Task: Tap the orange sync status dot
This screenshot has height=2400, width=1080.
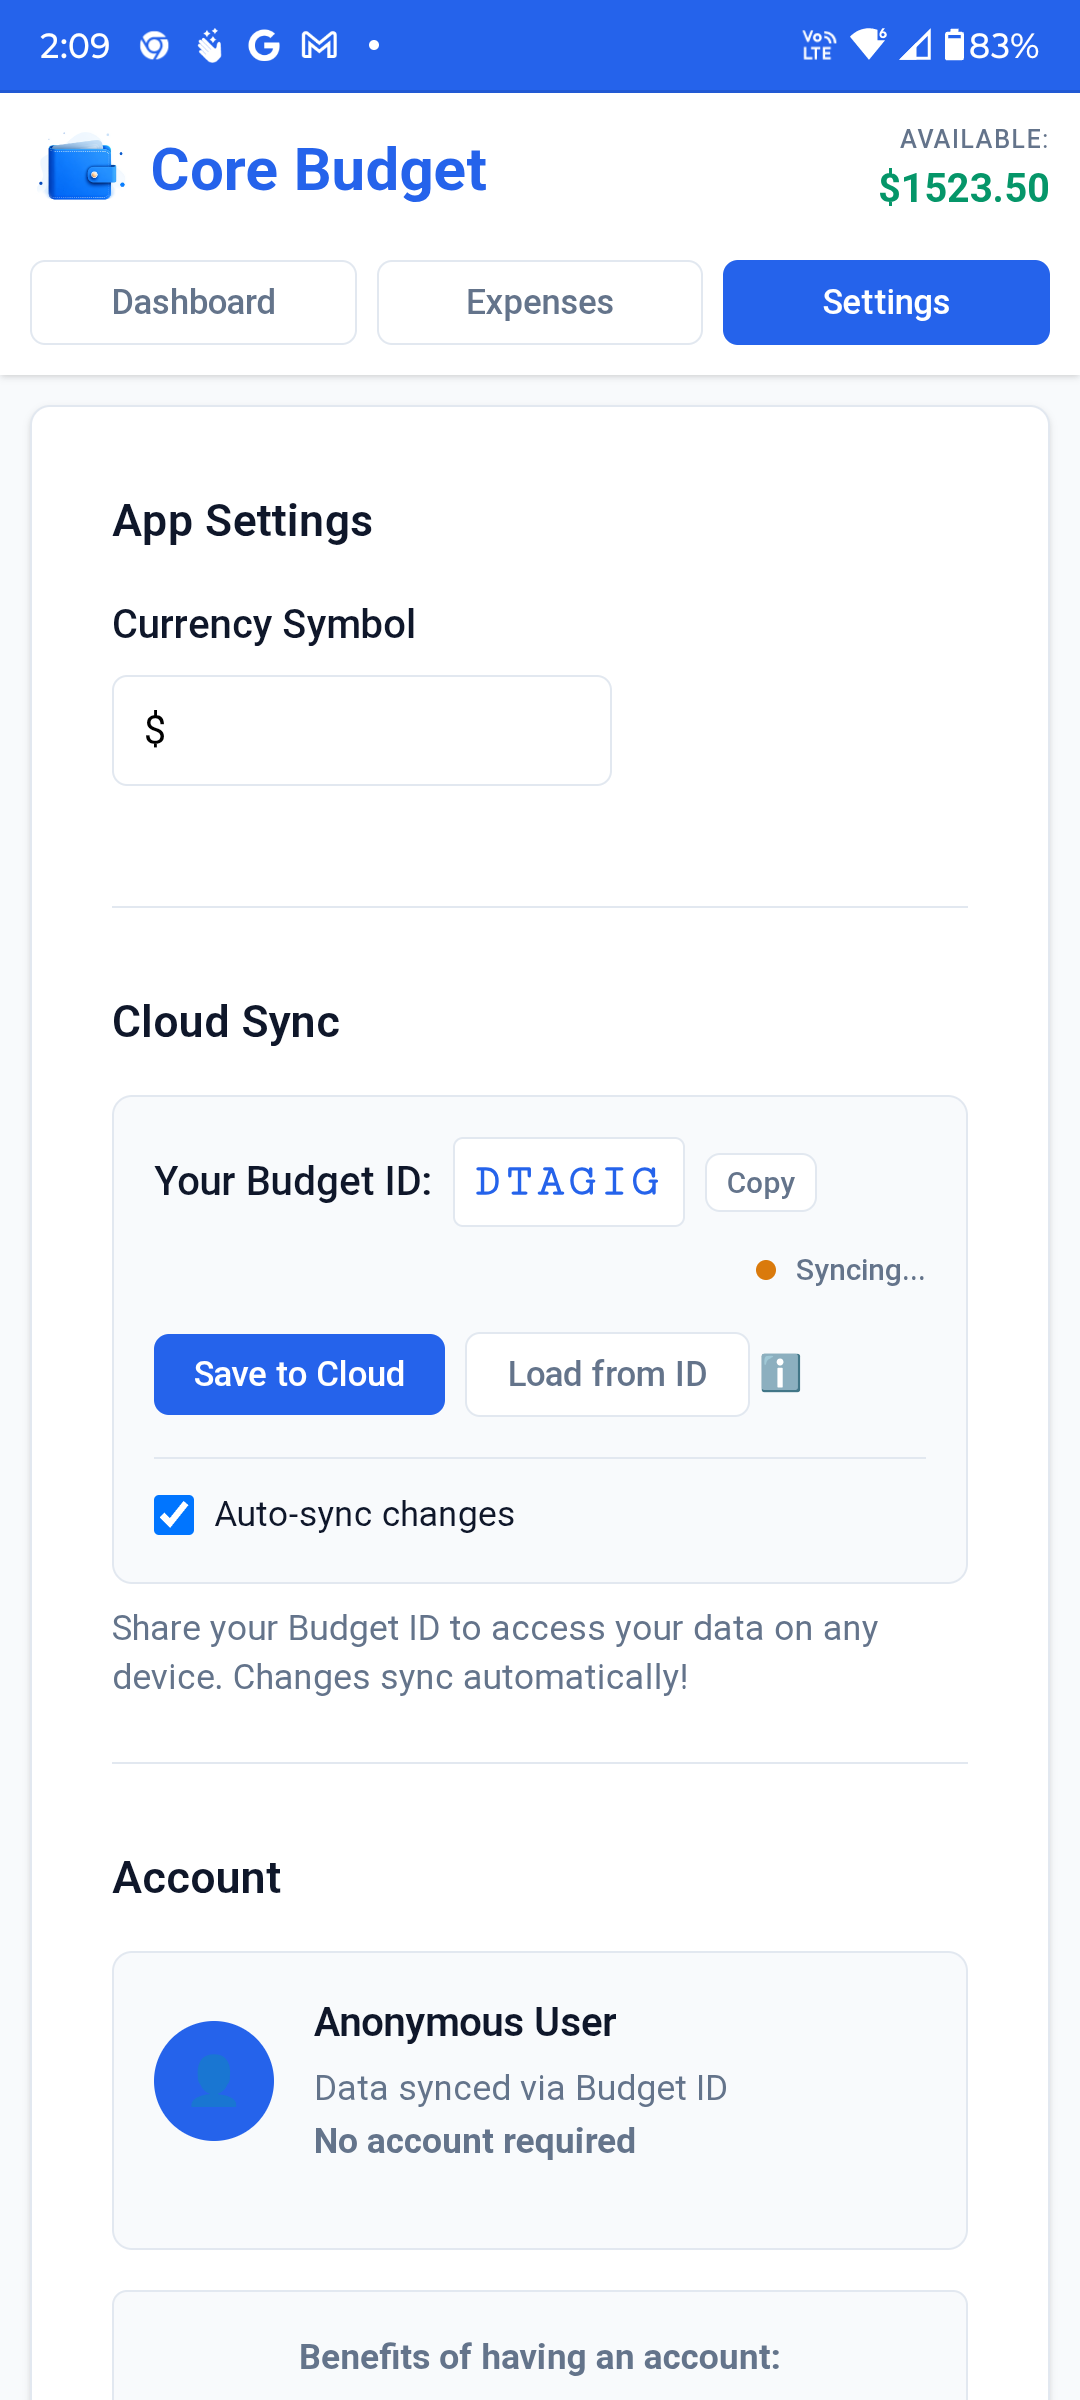Action: tap(766, 1270)
